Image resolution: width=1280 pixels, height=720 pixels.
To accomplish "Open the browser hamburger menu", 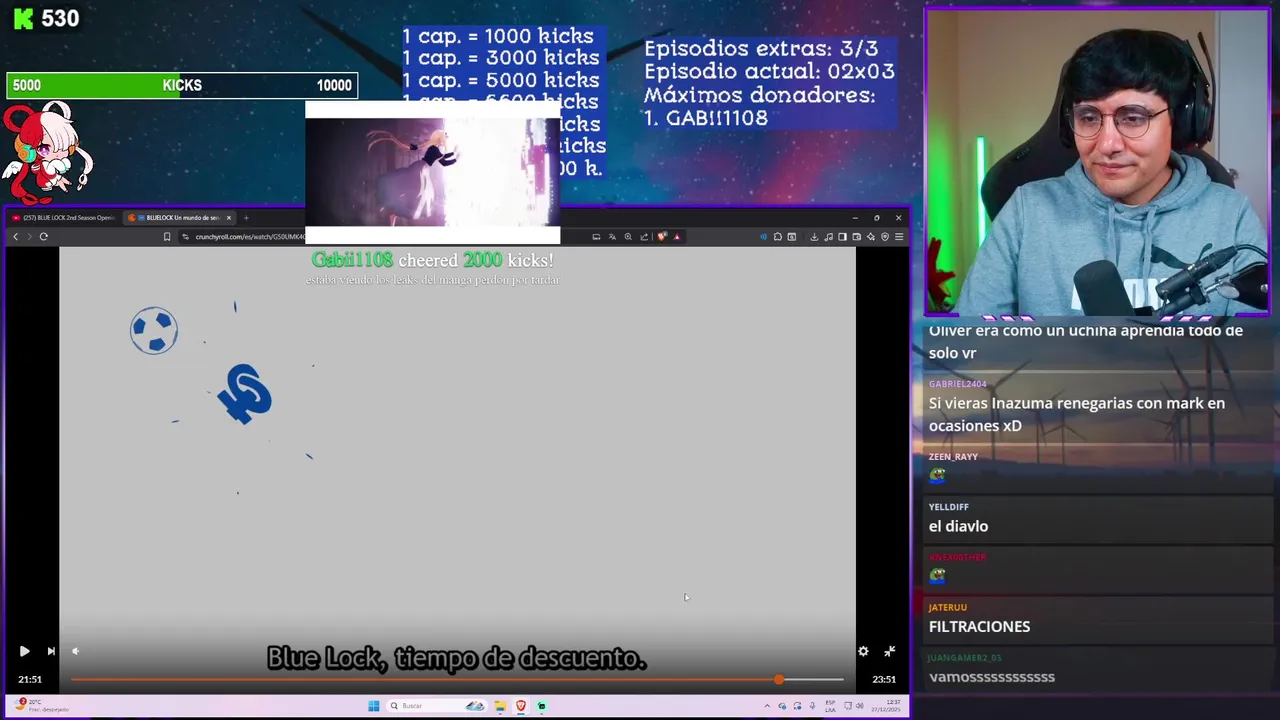I will click(x=899, y=237).
